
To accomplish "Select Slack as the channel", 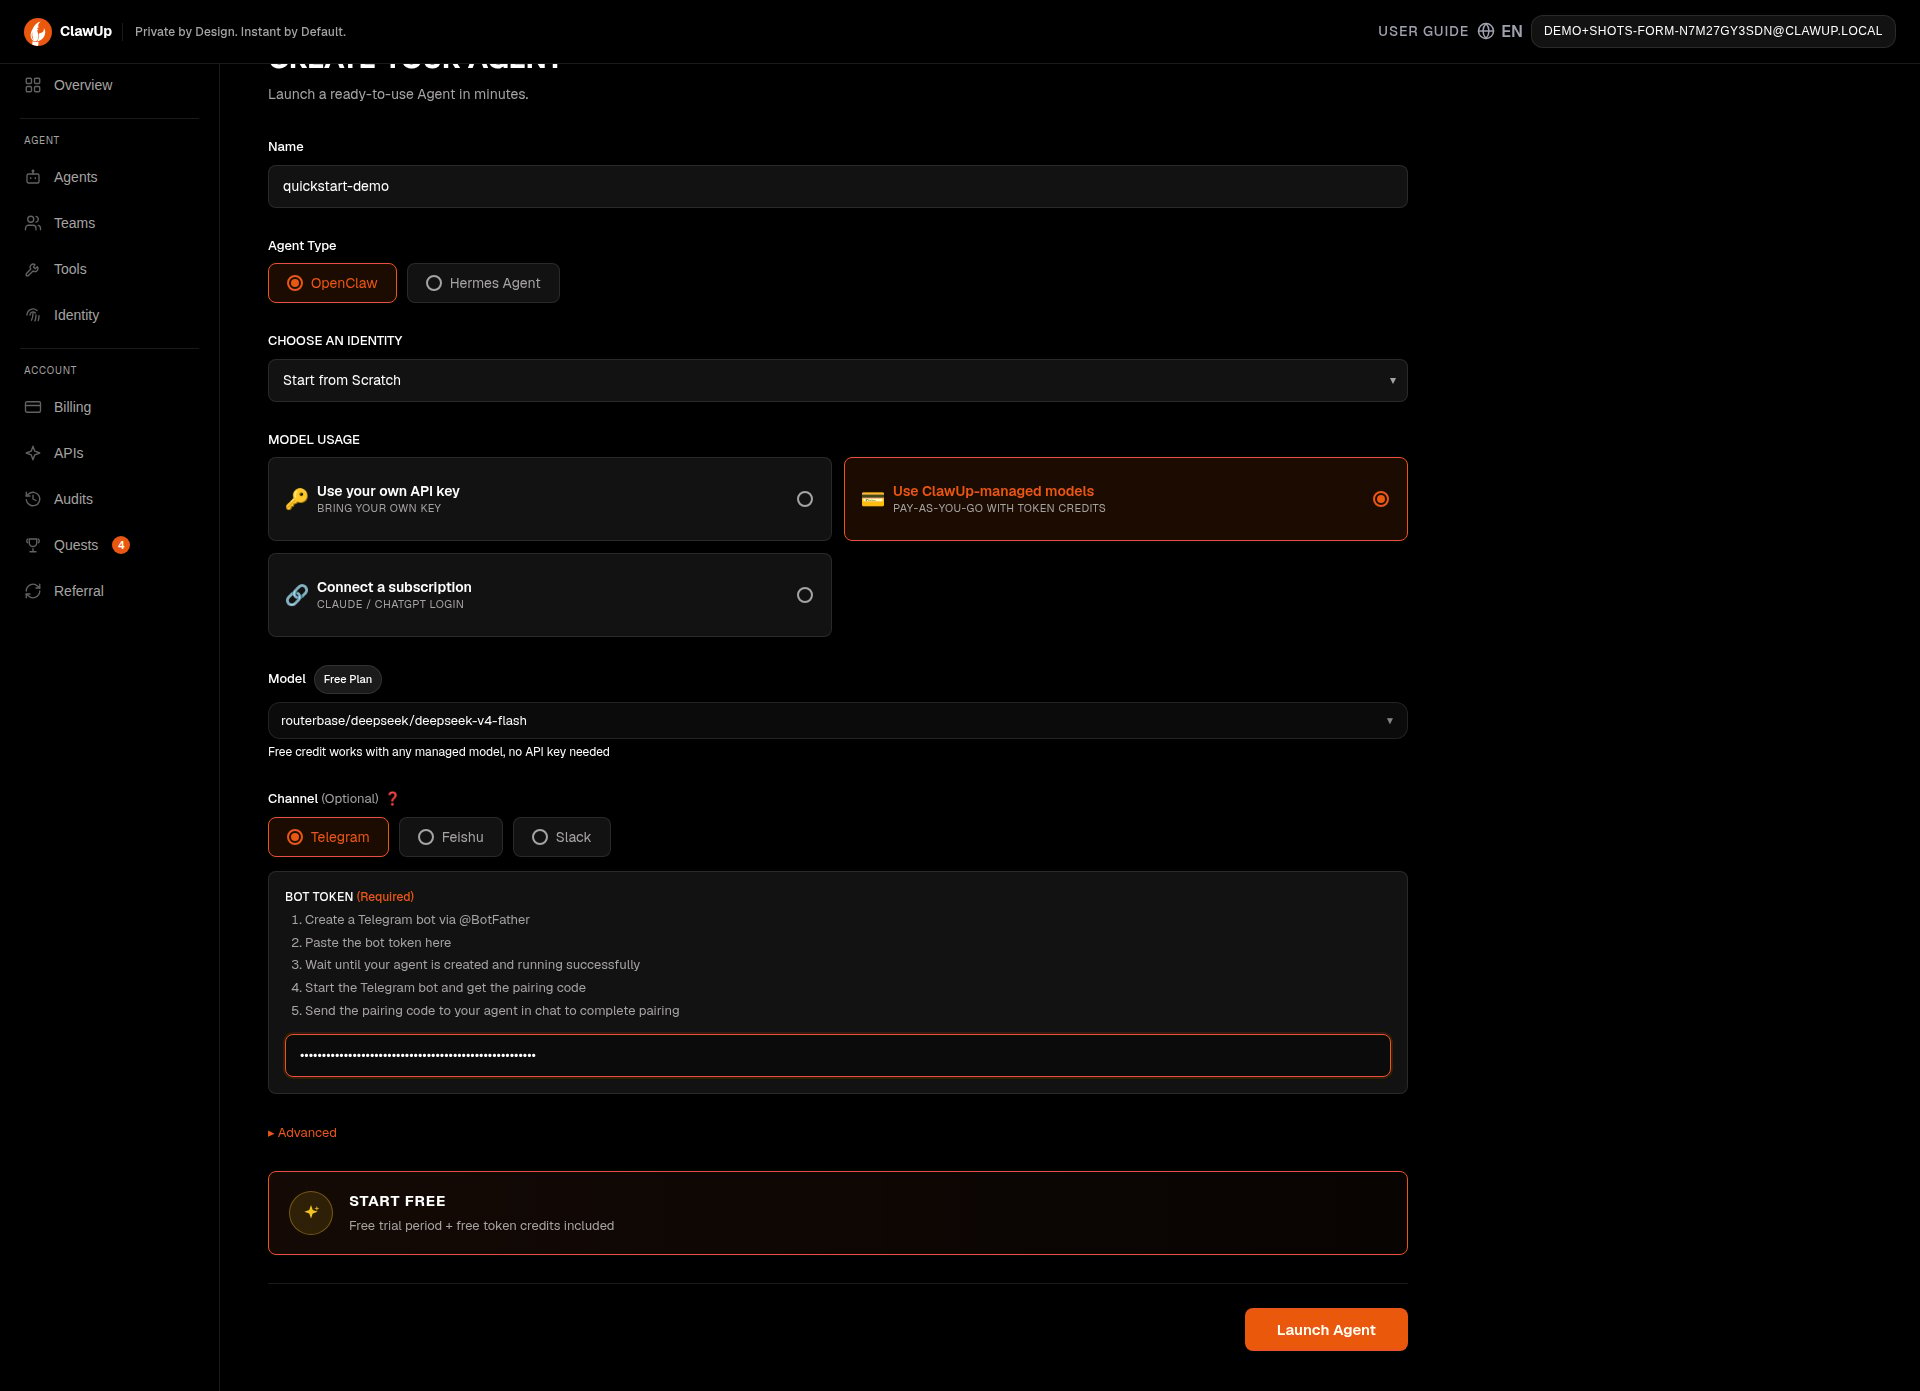I will [562, 837].
